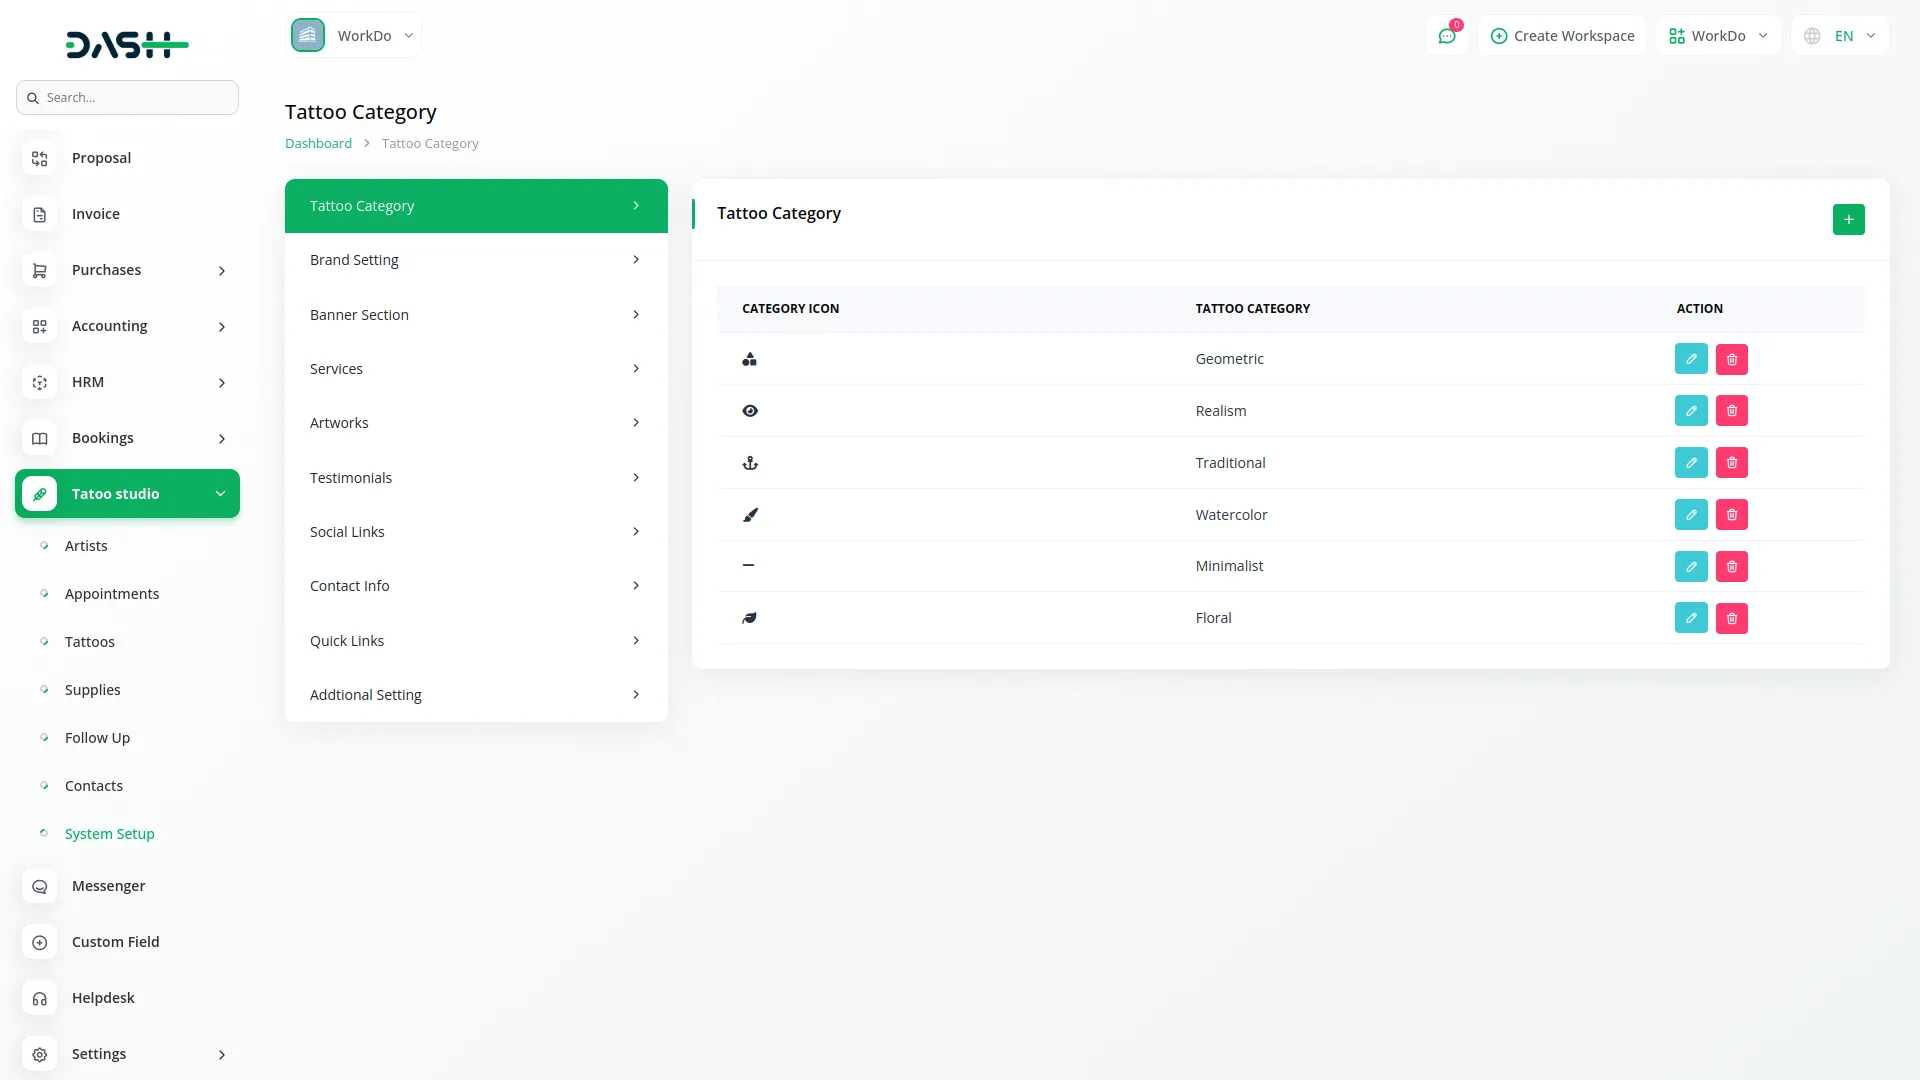Edit the Geometric category
Screen dimensions: 1920x1080
(1691, 359)
